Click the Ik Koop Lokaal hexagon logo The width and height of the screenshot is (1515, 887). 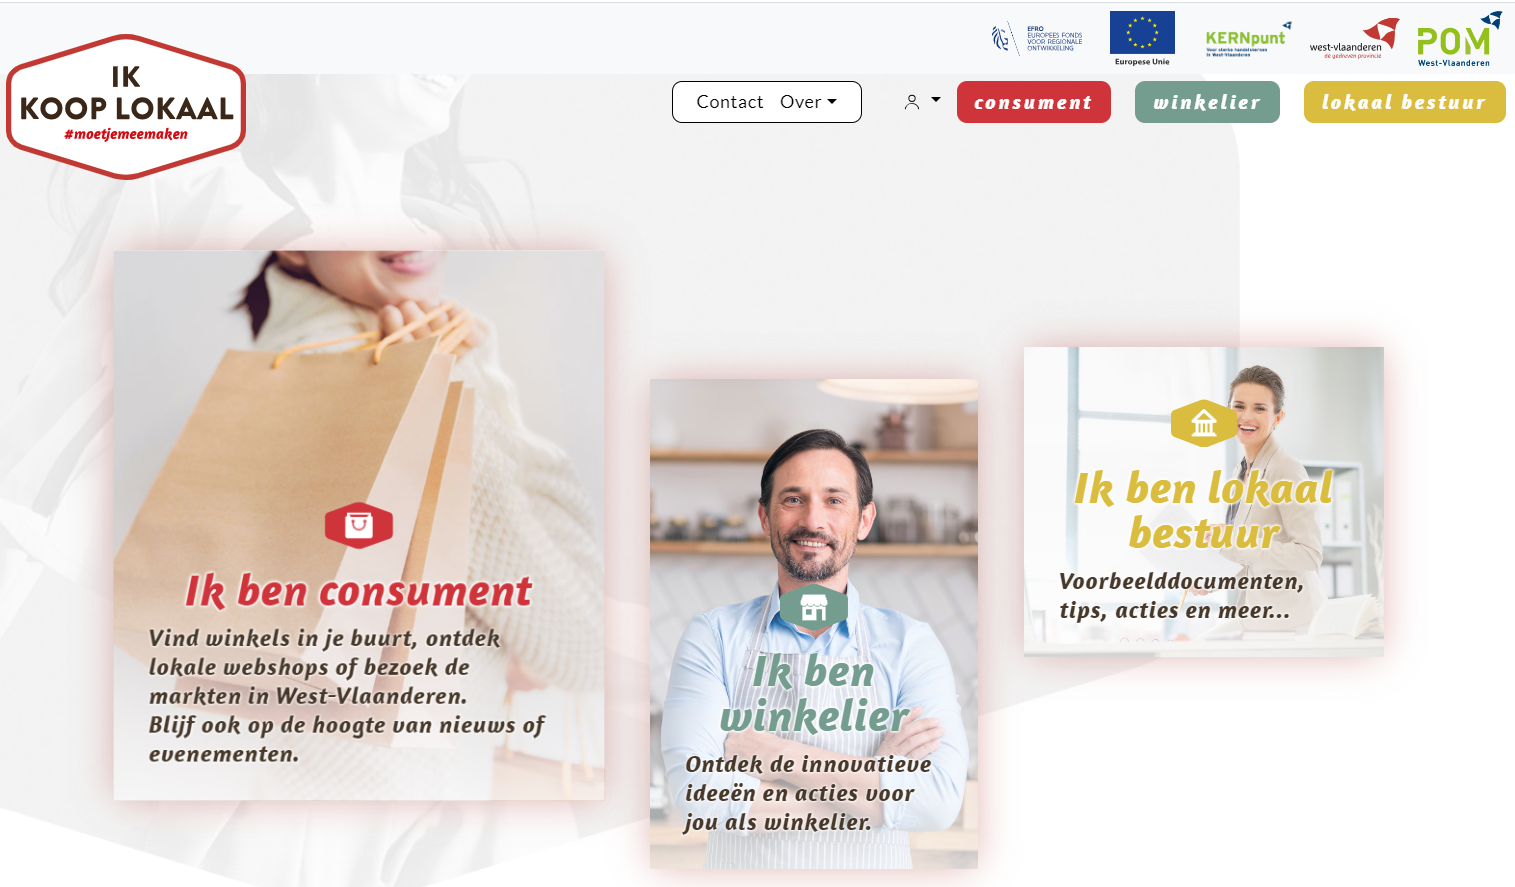click(x=126, y=107)
